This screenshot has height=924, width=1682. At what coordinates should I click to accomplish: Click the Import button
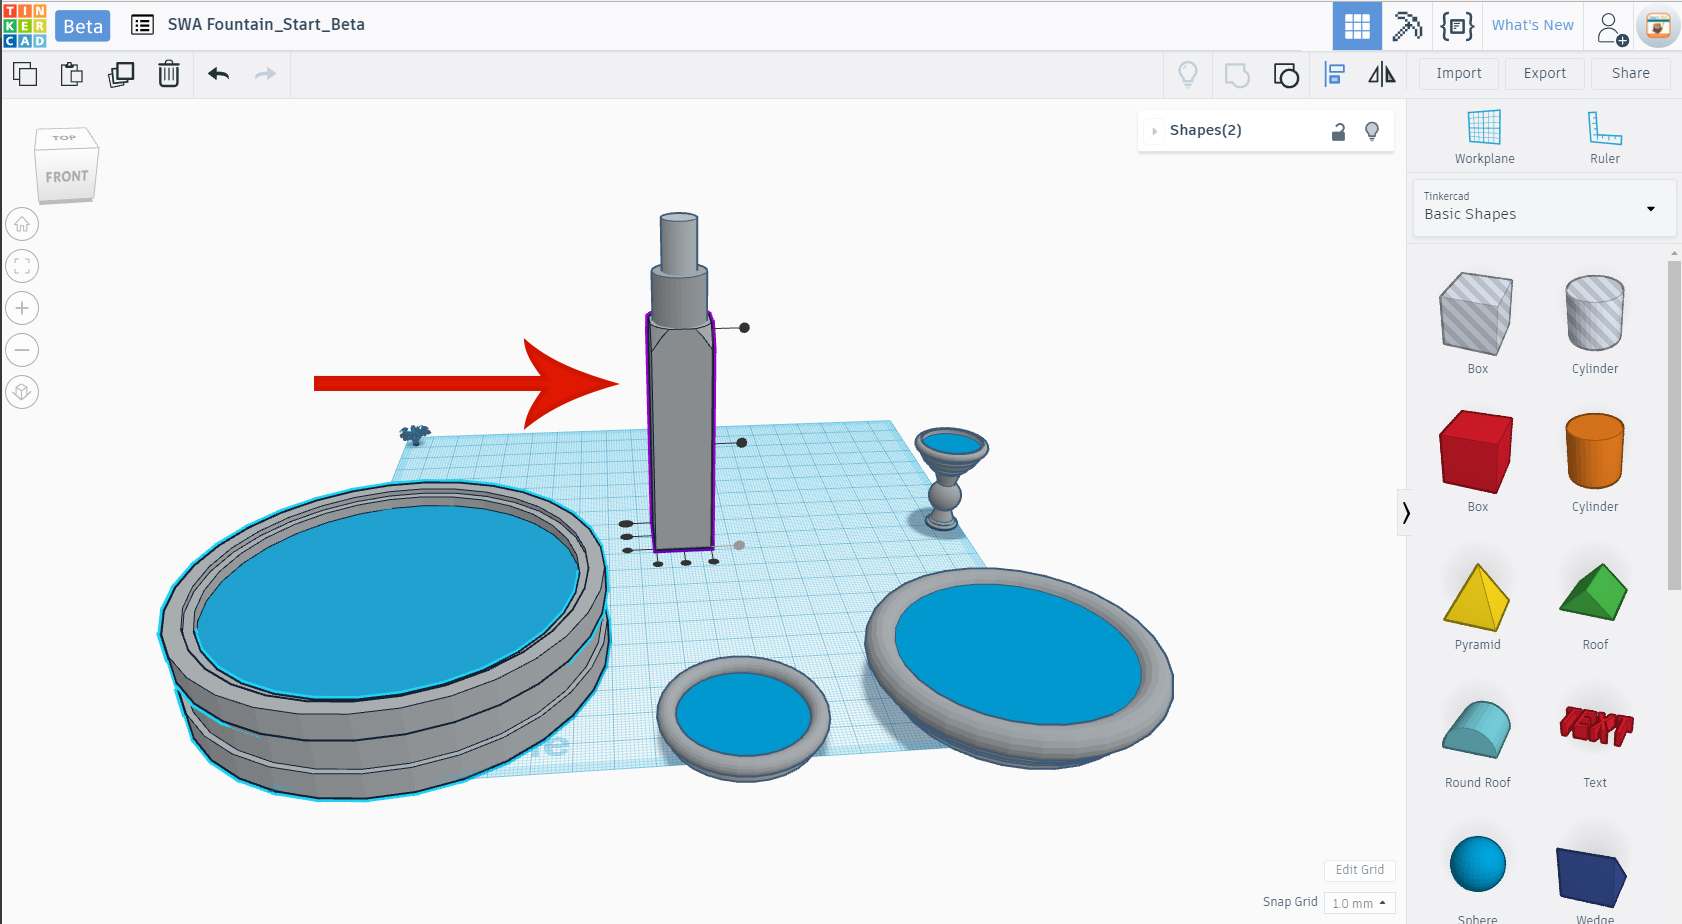click(1459, 73)
